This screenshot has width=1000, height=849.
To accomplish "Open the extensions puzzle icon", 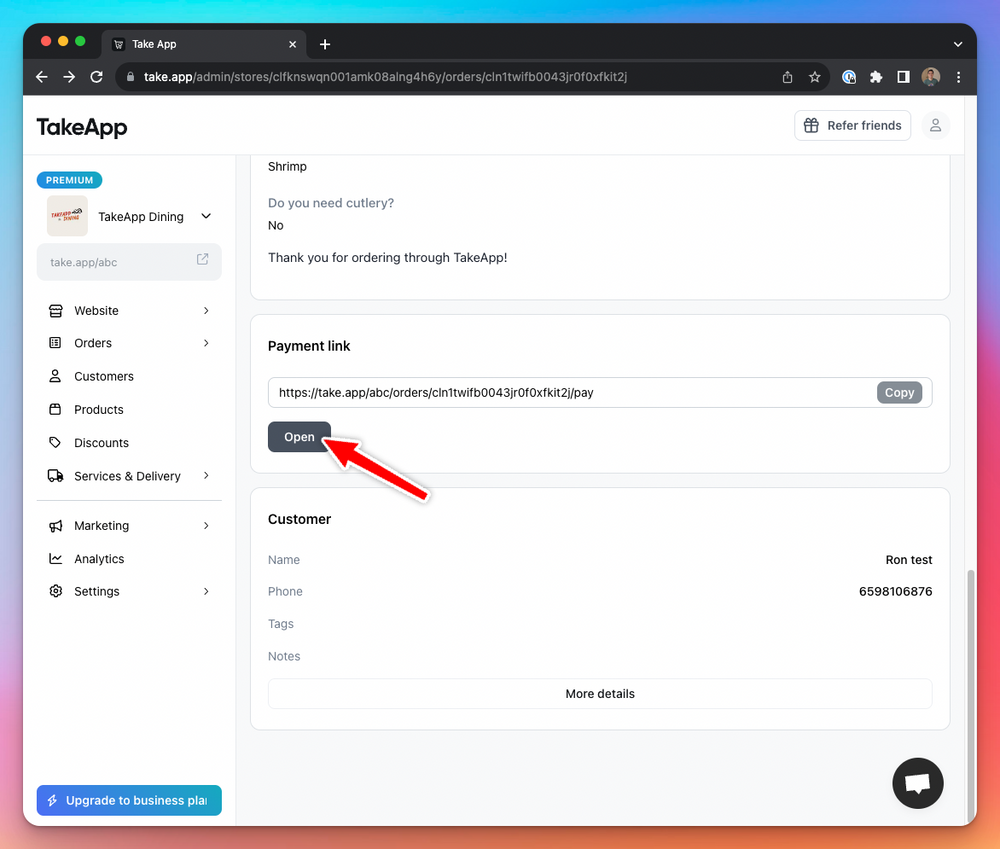I will pyautogui.click(x=876, y=77).
